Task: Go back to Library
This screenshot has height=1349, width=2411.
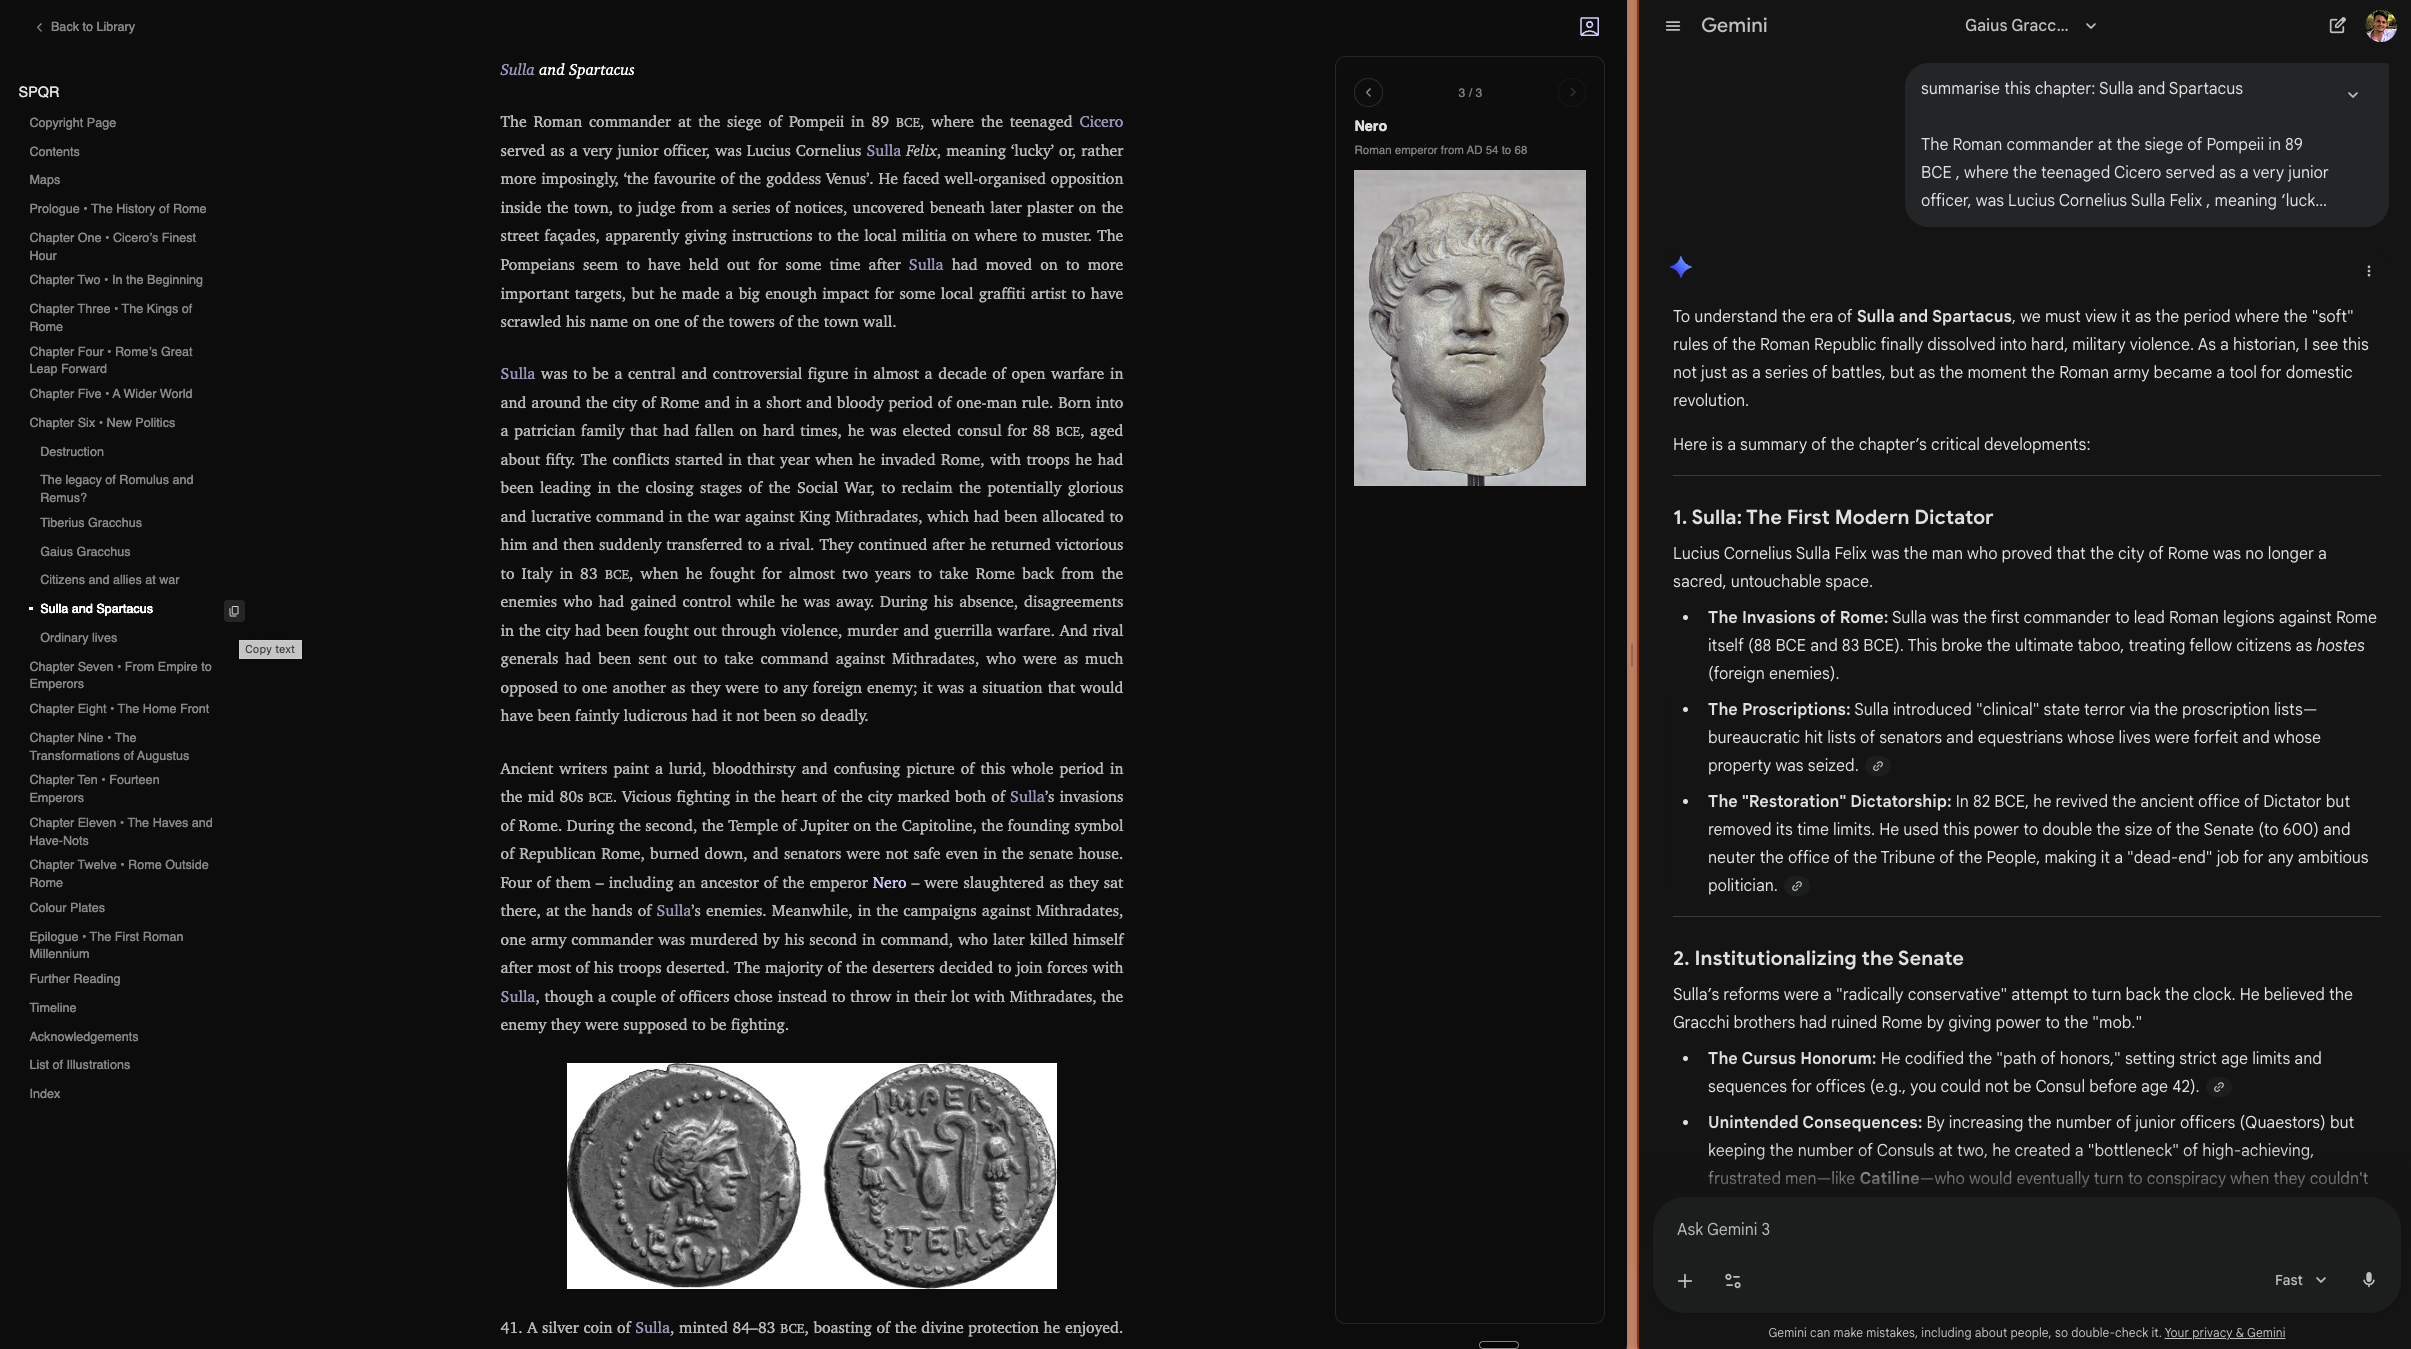Action: coord(85,27)
